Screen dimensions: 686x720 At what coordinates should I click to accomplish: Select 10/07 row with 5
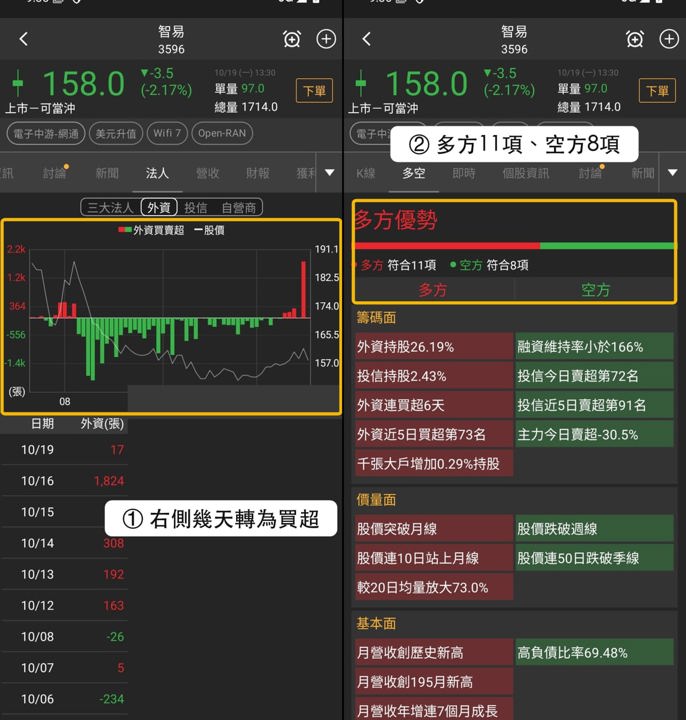64,668
